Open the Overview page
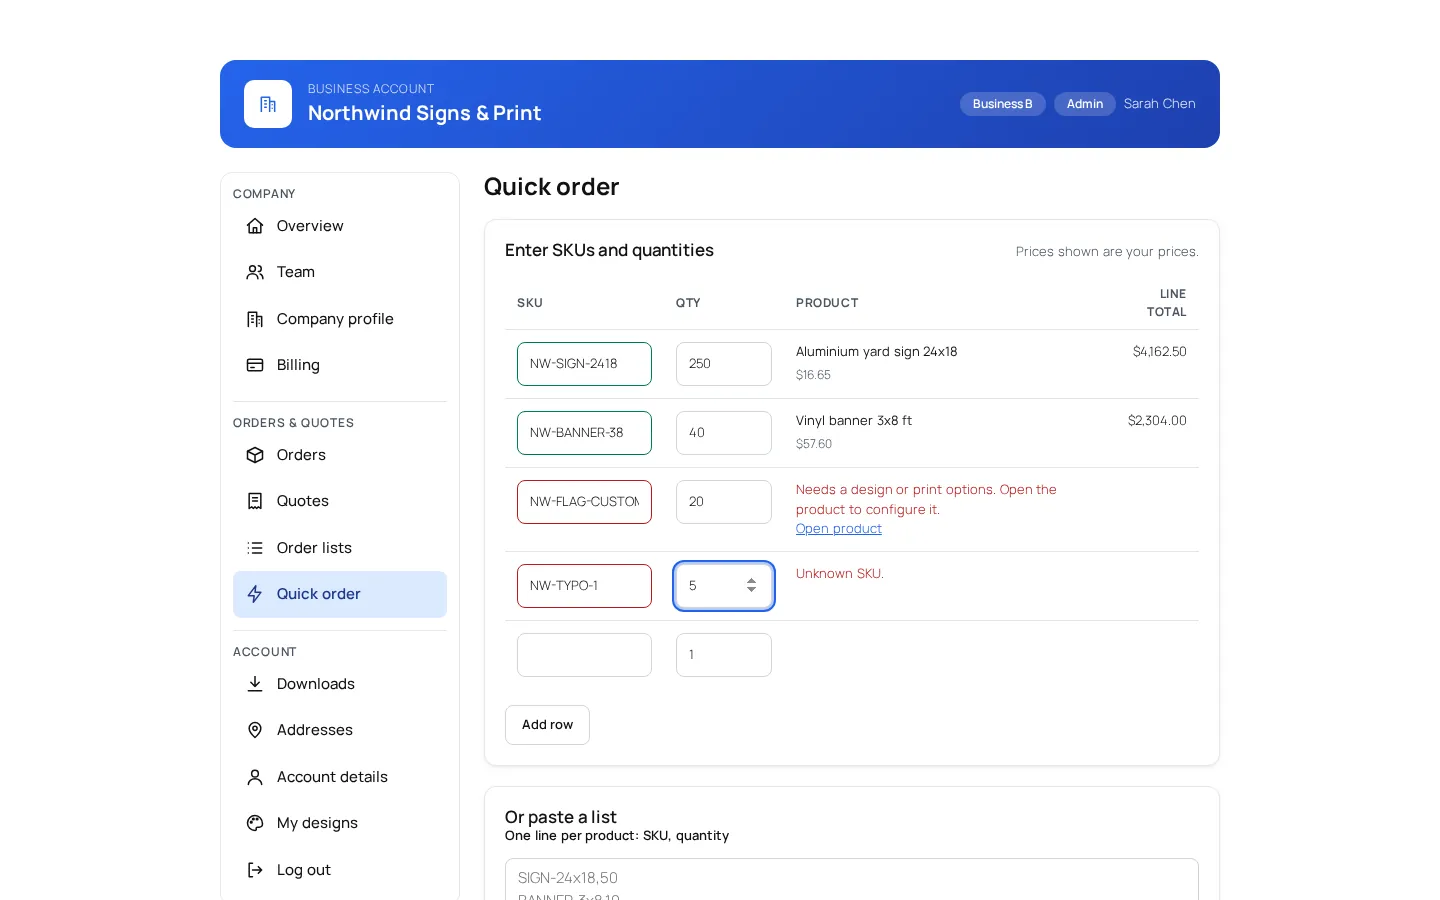 [x=340, y=226]
